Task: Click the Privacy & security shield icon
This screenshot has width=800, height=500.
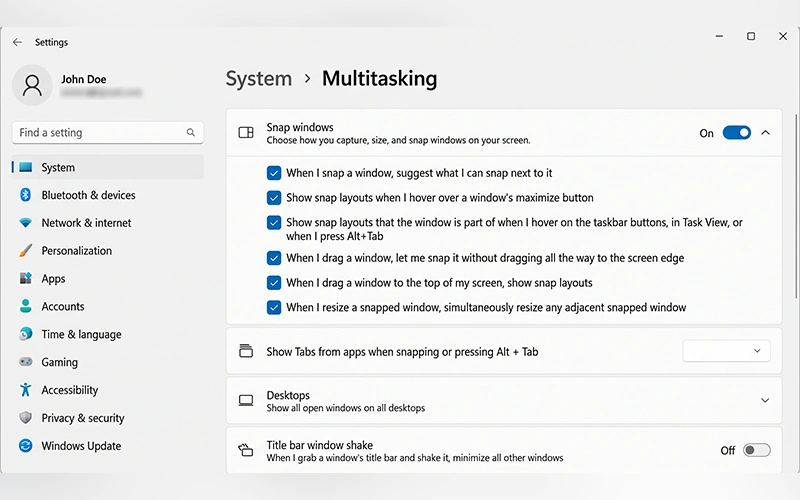Action: tap(26, 418)
